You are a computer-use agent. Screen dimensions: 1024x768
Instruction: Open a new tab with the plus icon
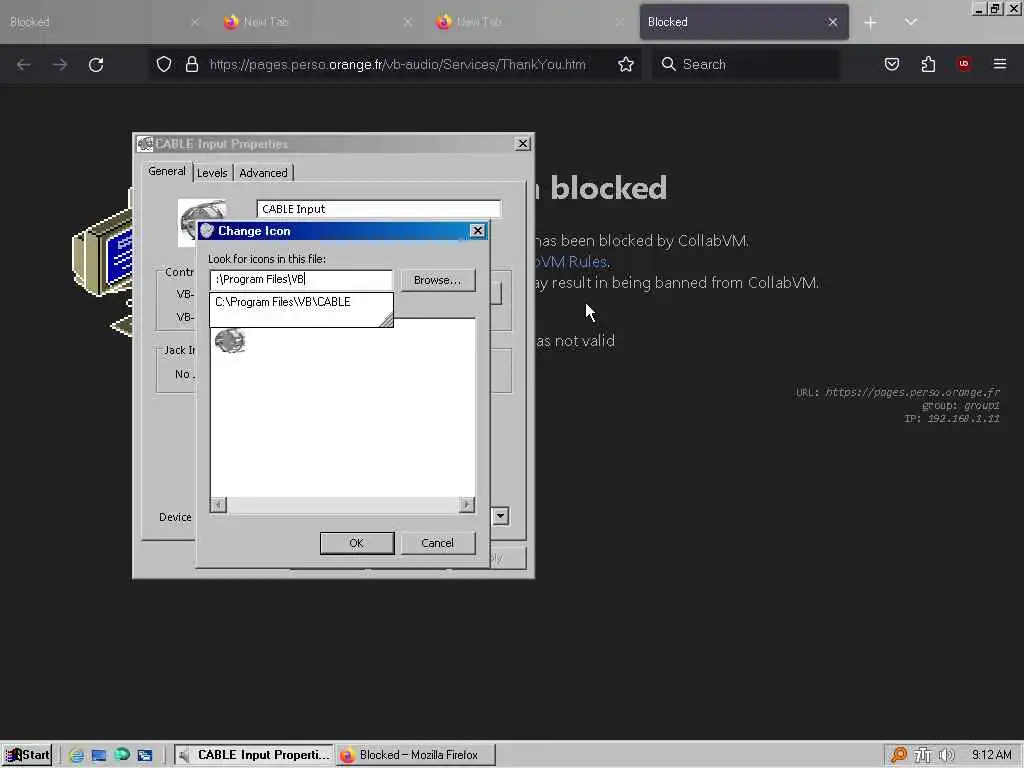pos(870,23)
